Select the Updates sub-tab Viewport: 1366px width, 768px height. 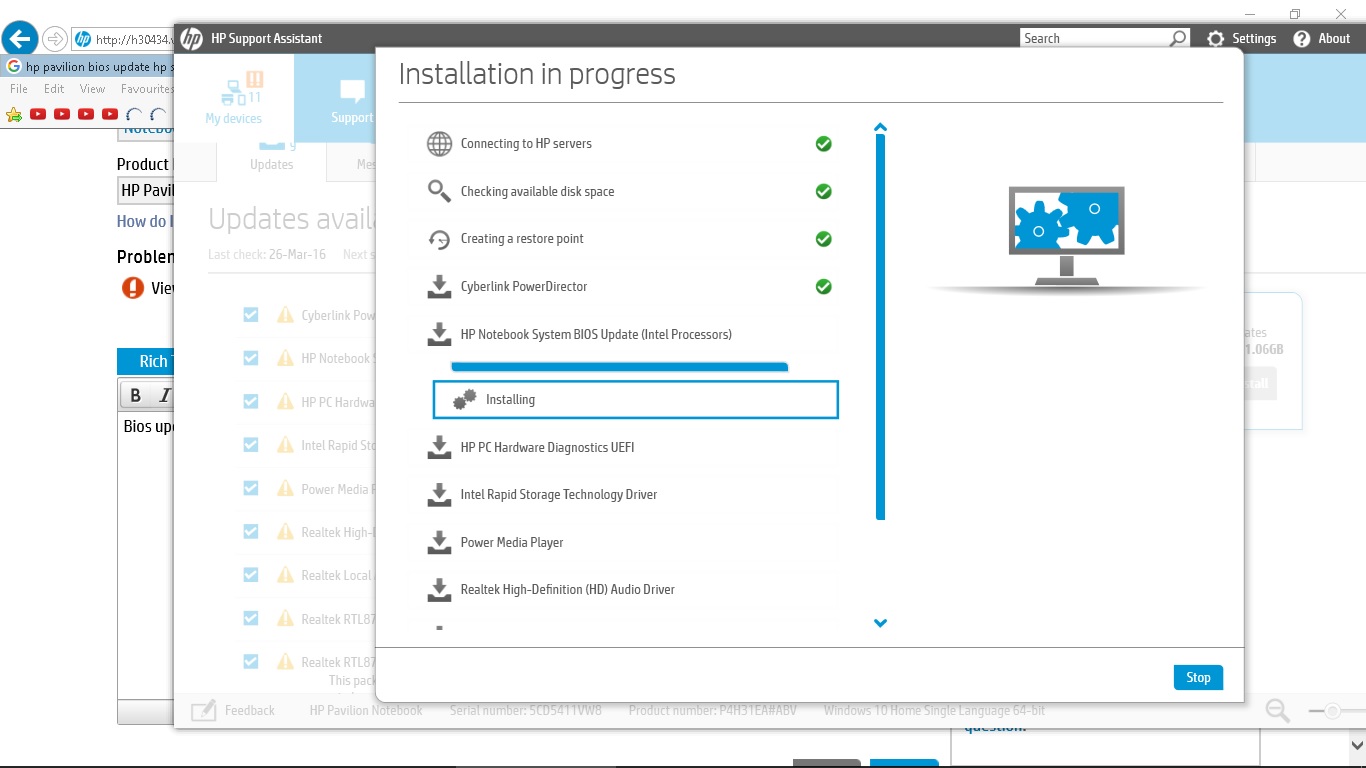coord(271,160)
